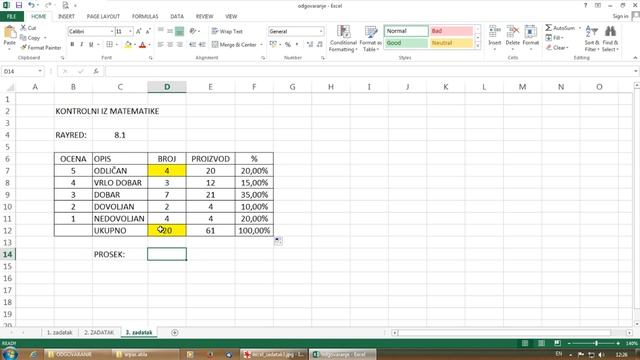The width and height of the screenshot is (640, 360).
Task: Toggle Bold formatting
Action: click(72, 44)
